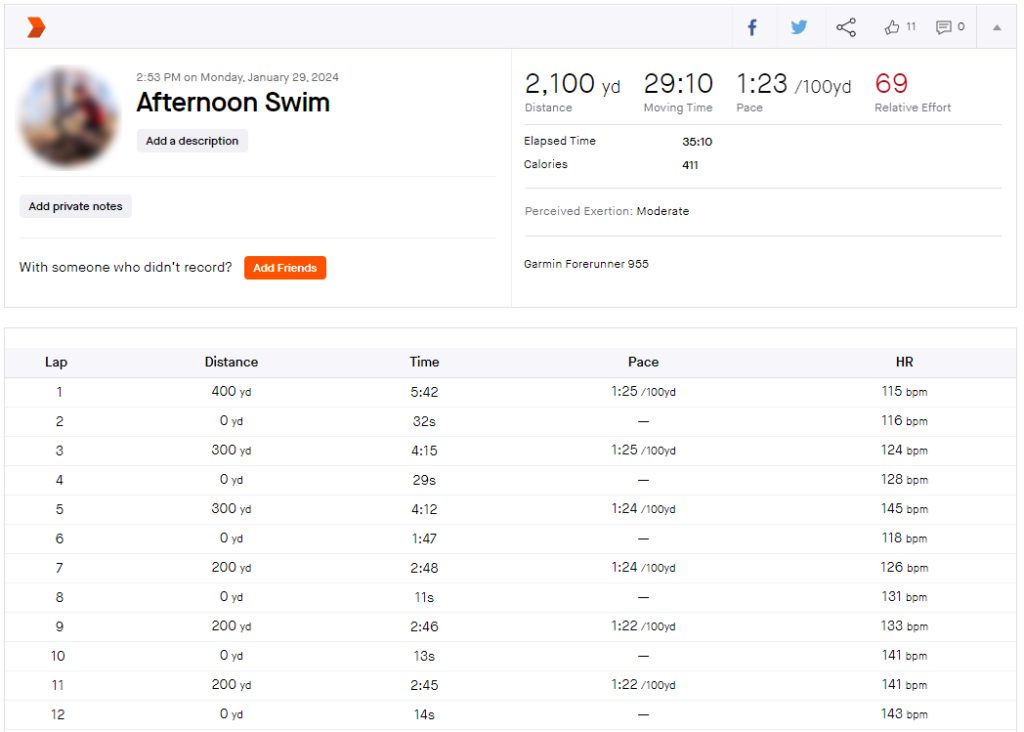Open the generic share options icon
Viewport: 1024px width, 732px height.
pyautogui.click(x=846, y=27)
